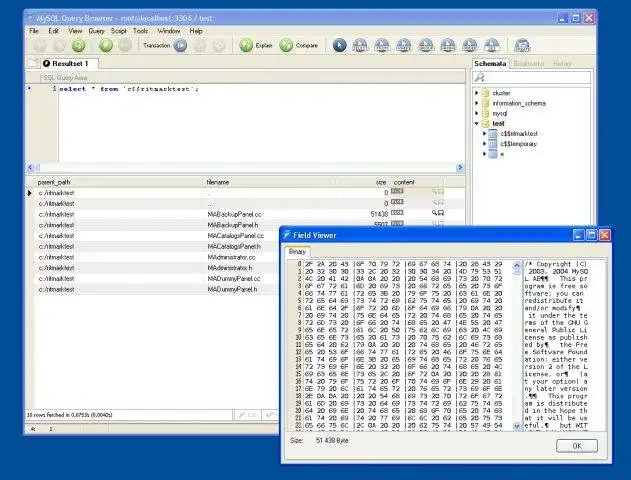Click the grayed Stop icon beside Execute
631x480 pixels.
click(125, 45)
